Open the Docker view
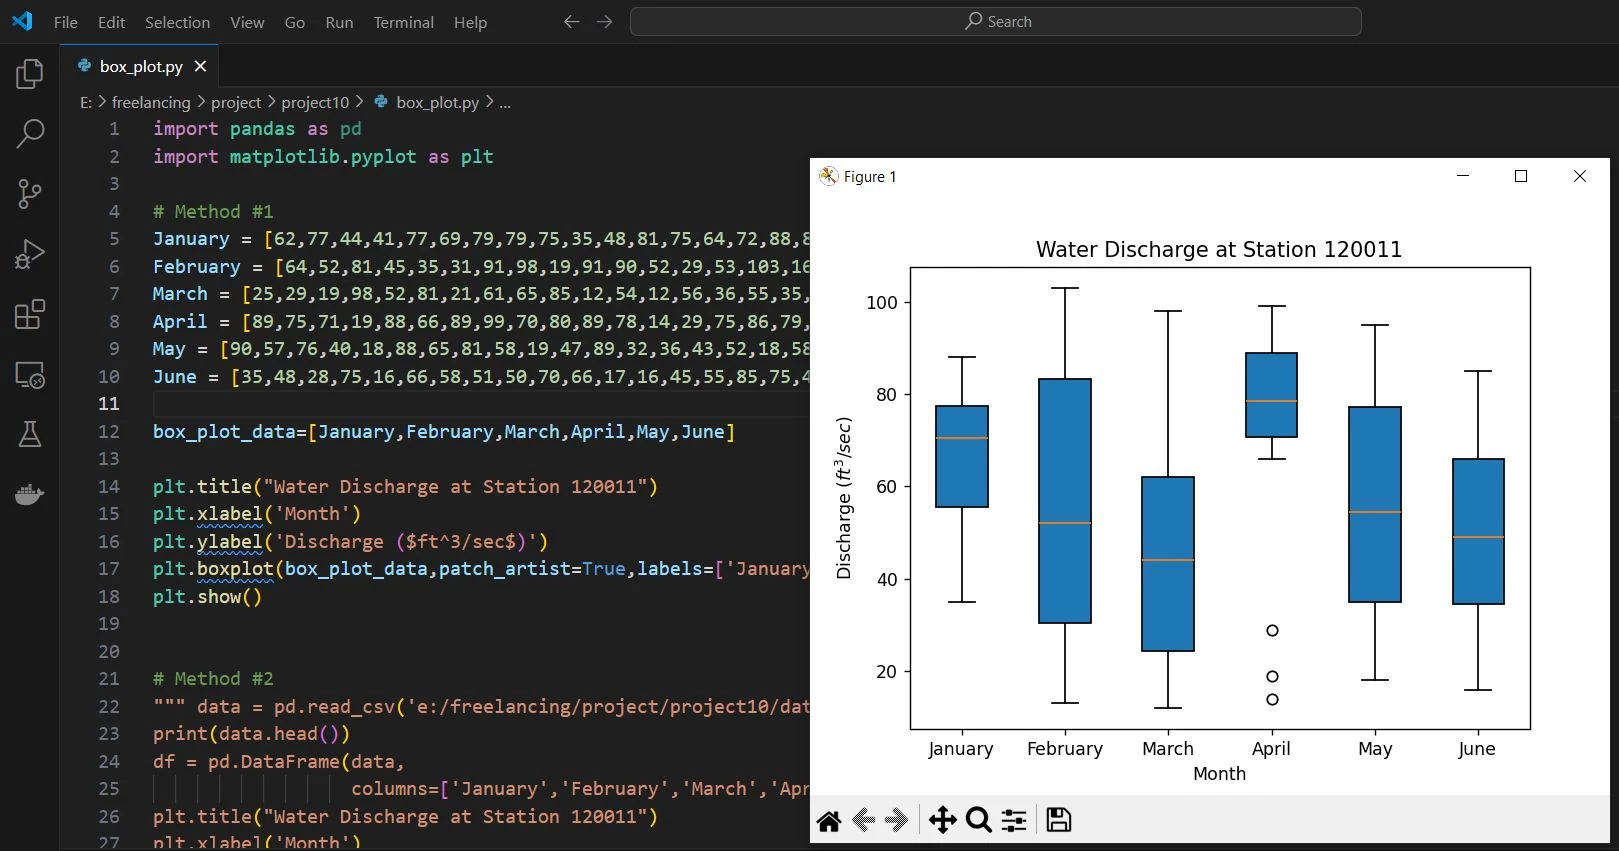 [30, 494]
